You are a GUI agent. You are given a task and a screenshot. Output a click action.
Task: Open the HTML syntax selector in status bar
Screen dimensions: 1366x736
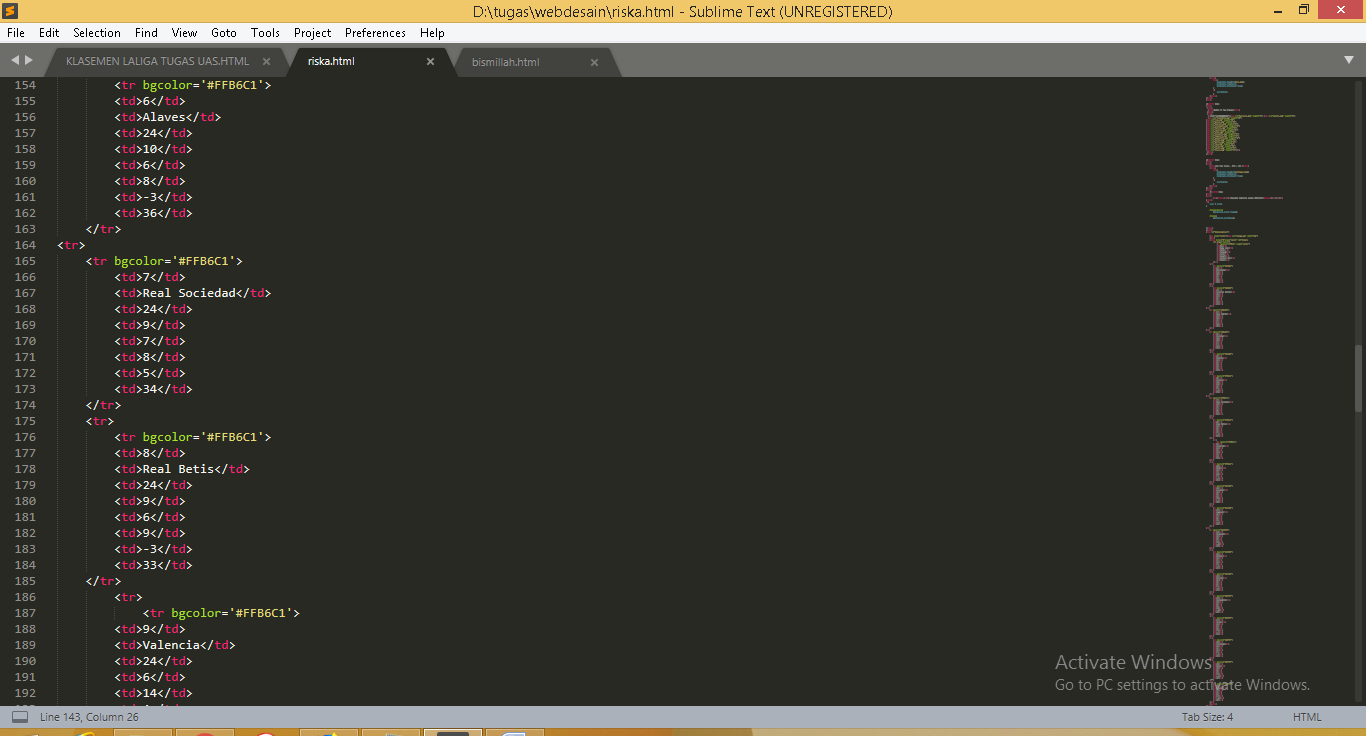[1306, 717]
